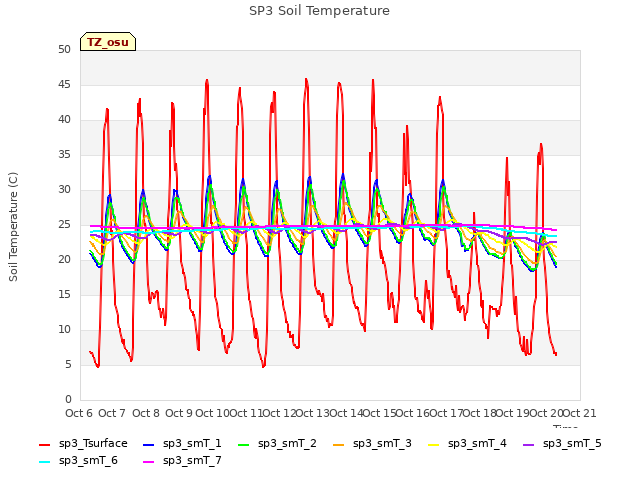Click the orange sp3_smT_3 legend swatch
The width and height of the screenshot is (640, 480).
coord(339,444)
